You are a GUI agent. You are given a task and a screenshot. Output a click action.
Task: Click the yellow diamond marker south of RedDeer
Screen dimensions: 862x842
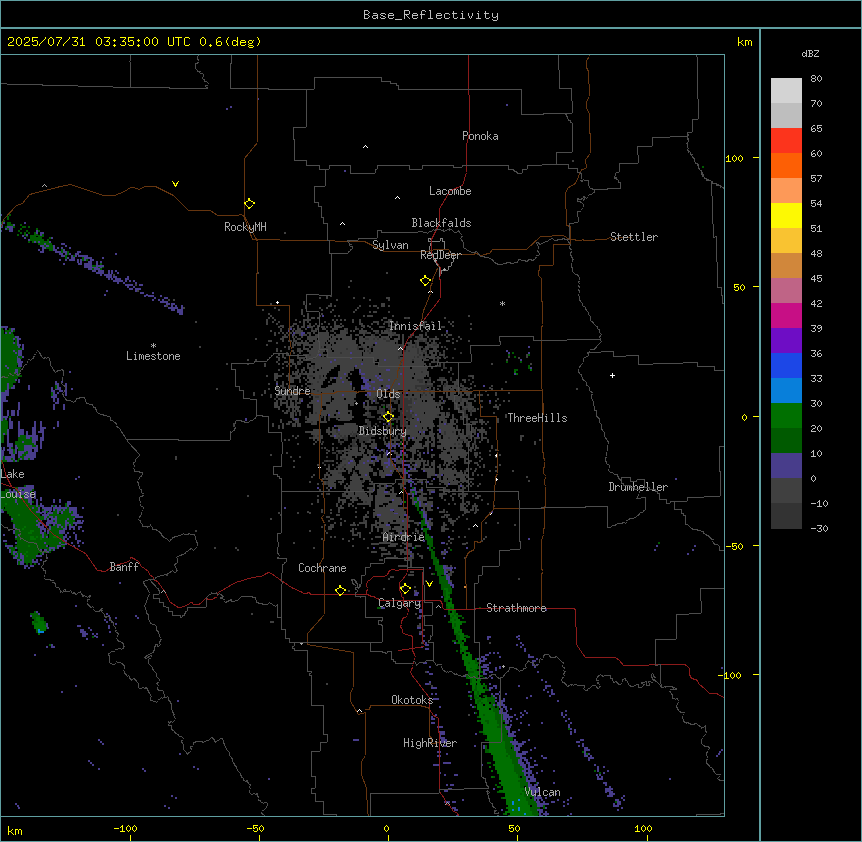point(426,281)
